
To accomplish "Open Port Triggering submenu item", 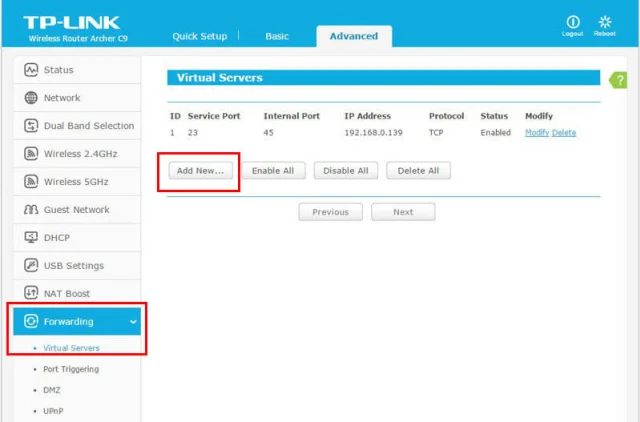I will tap(71, 369).
